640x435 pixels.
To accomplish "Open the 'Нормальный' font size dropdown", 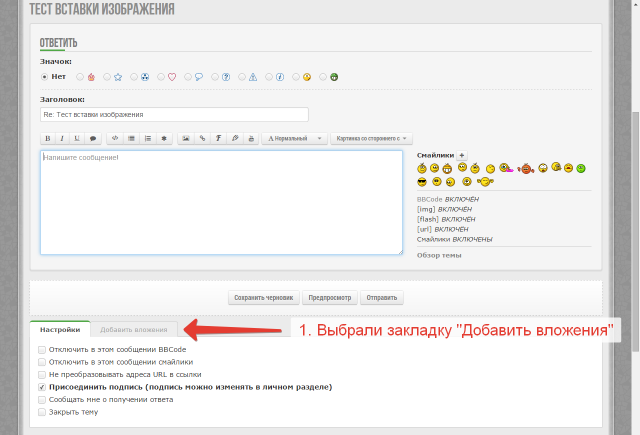I will 294,138.
